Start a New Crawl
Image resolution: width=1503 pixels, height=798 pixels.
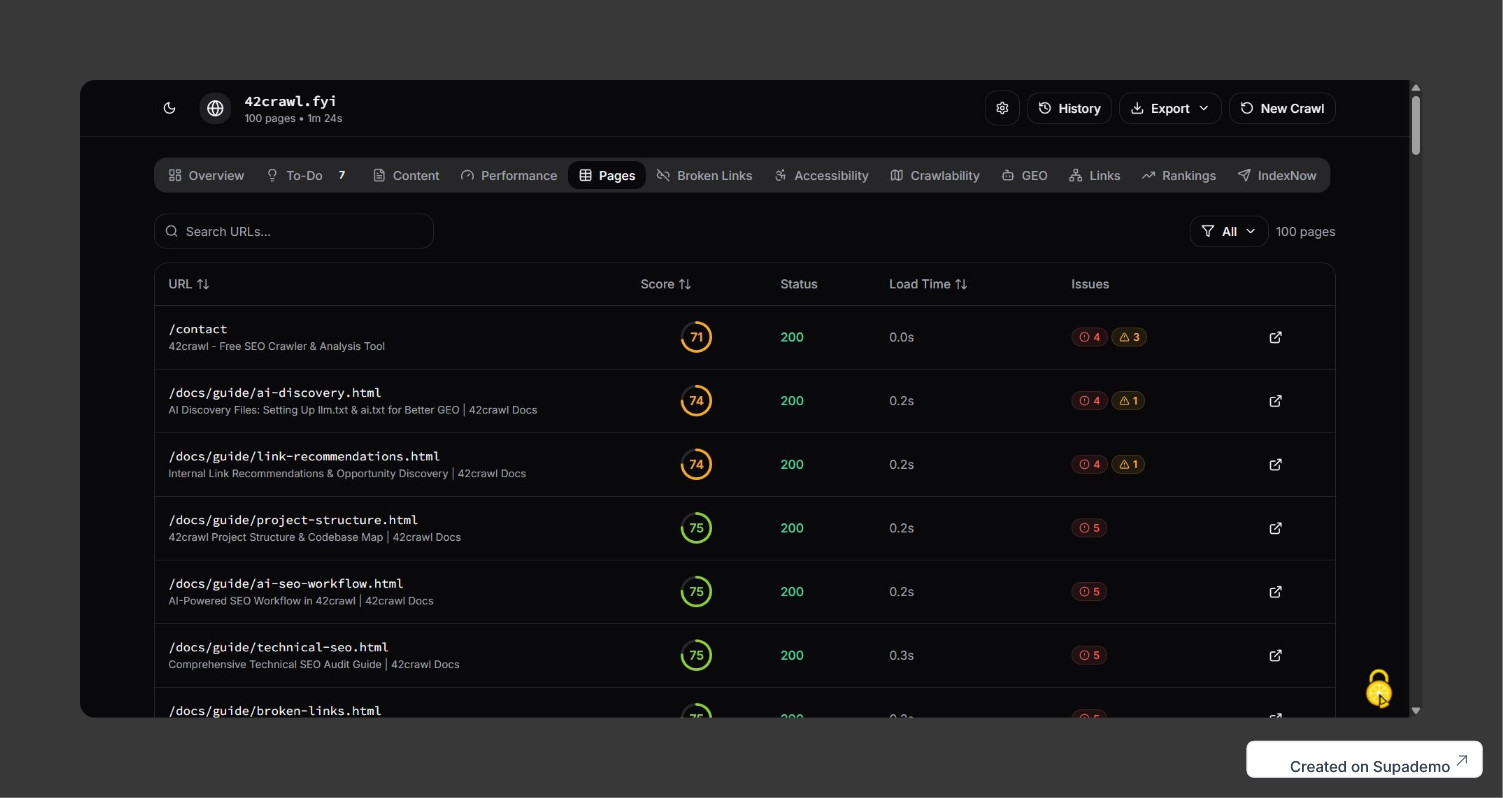1282,107
